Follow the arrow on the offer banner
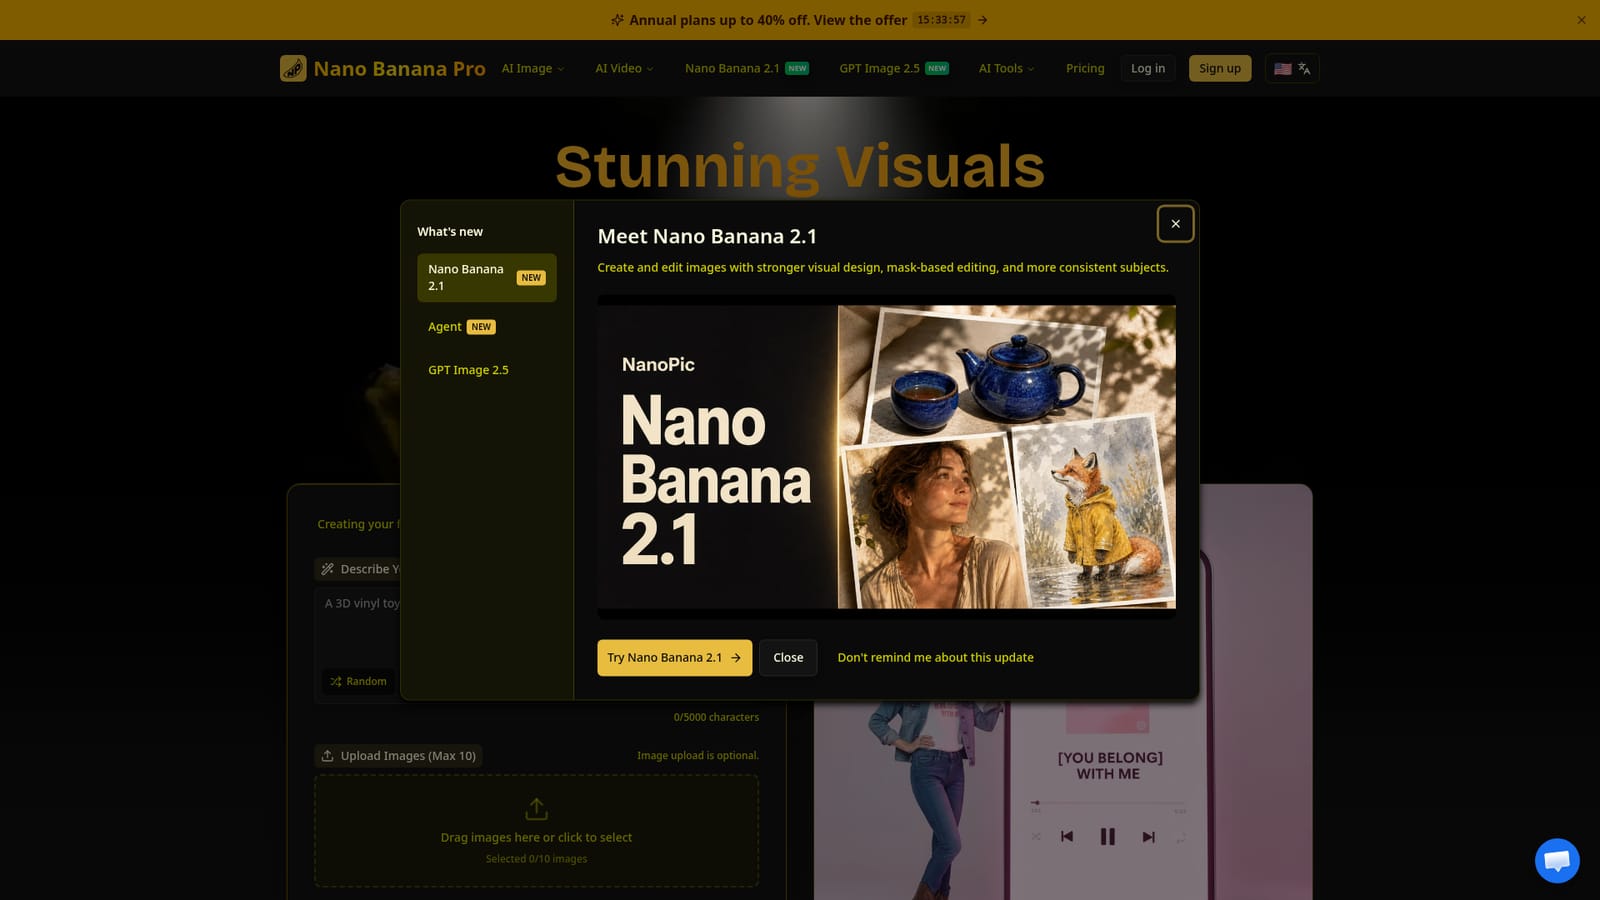 tap(983, 20)
